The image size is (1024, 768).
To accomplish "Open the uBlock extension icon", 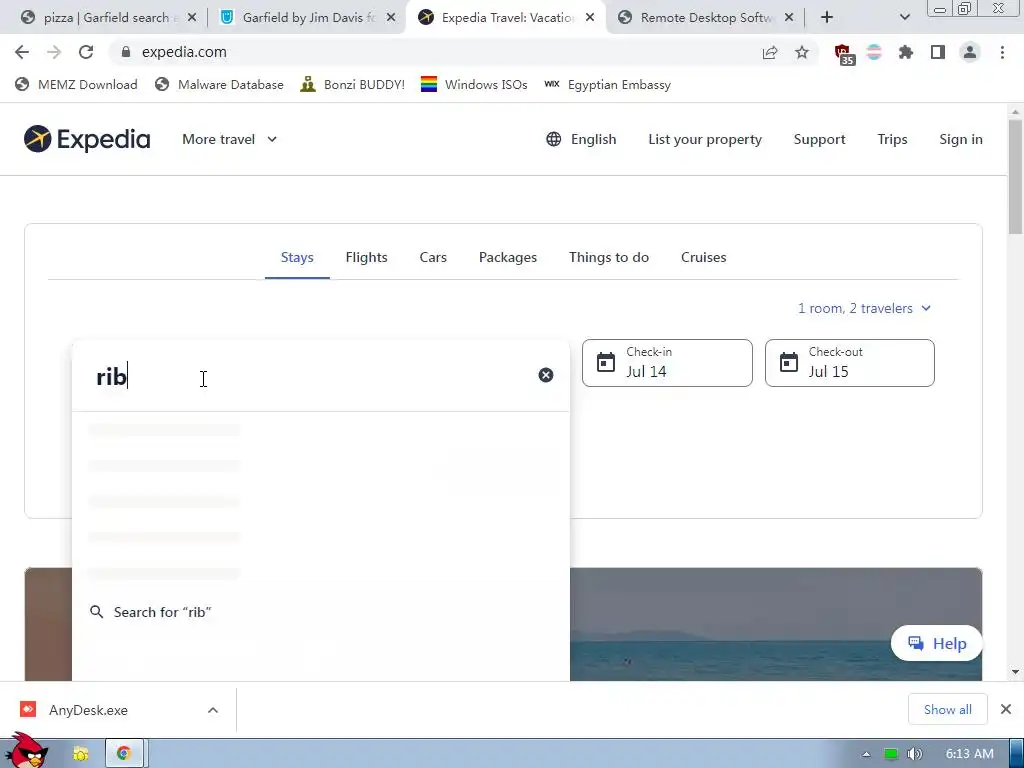I will coord(844,54).
